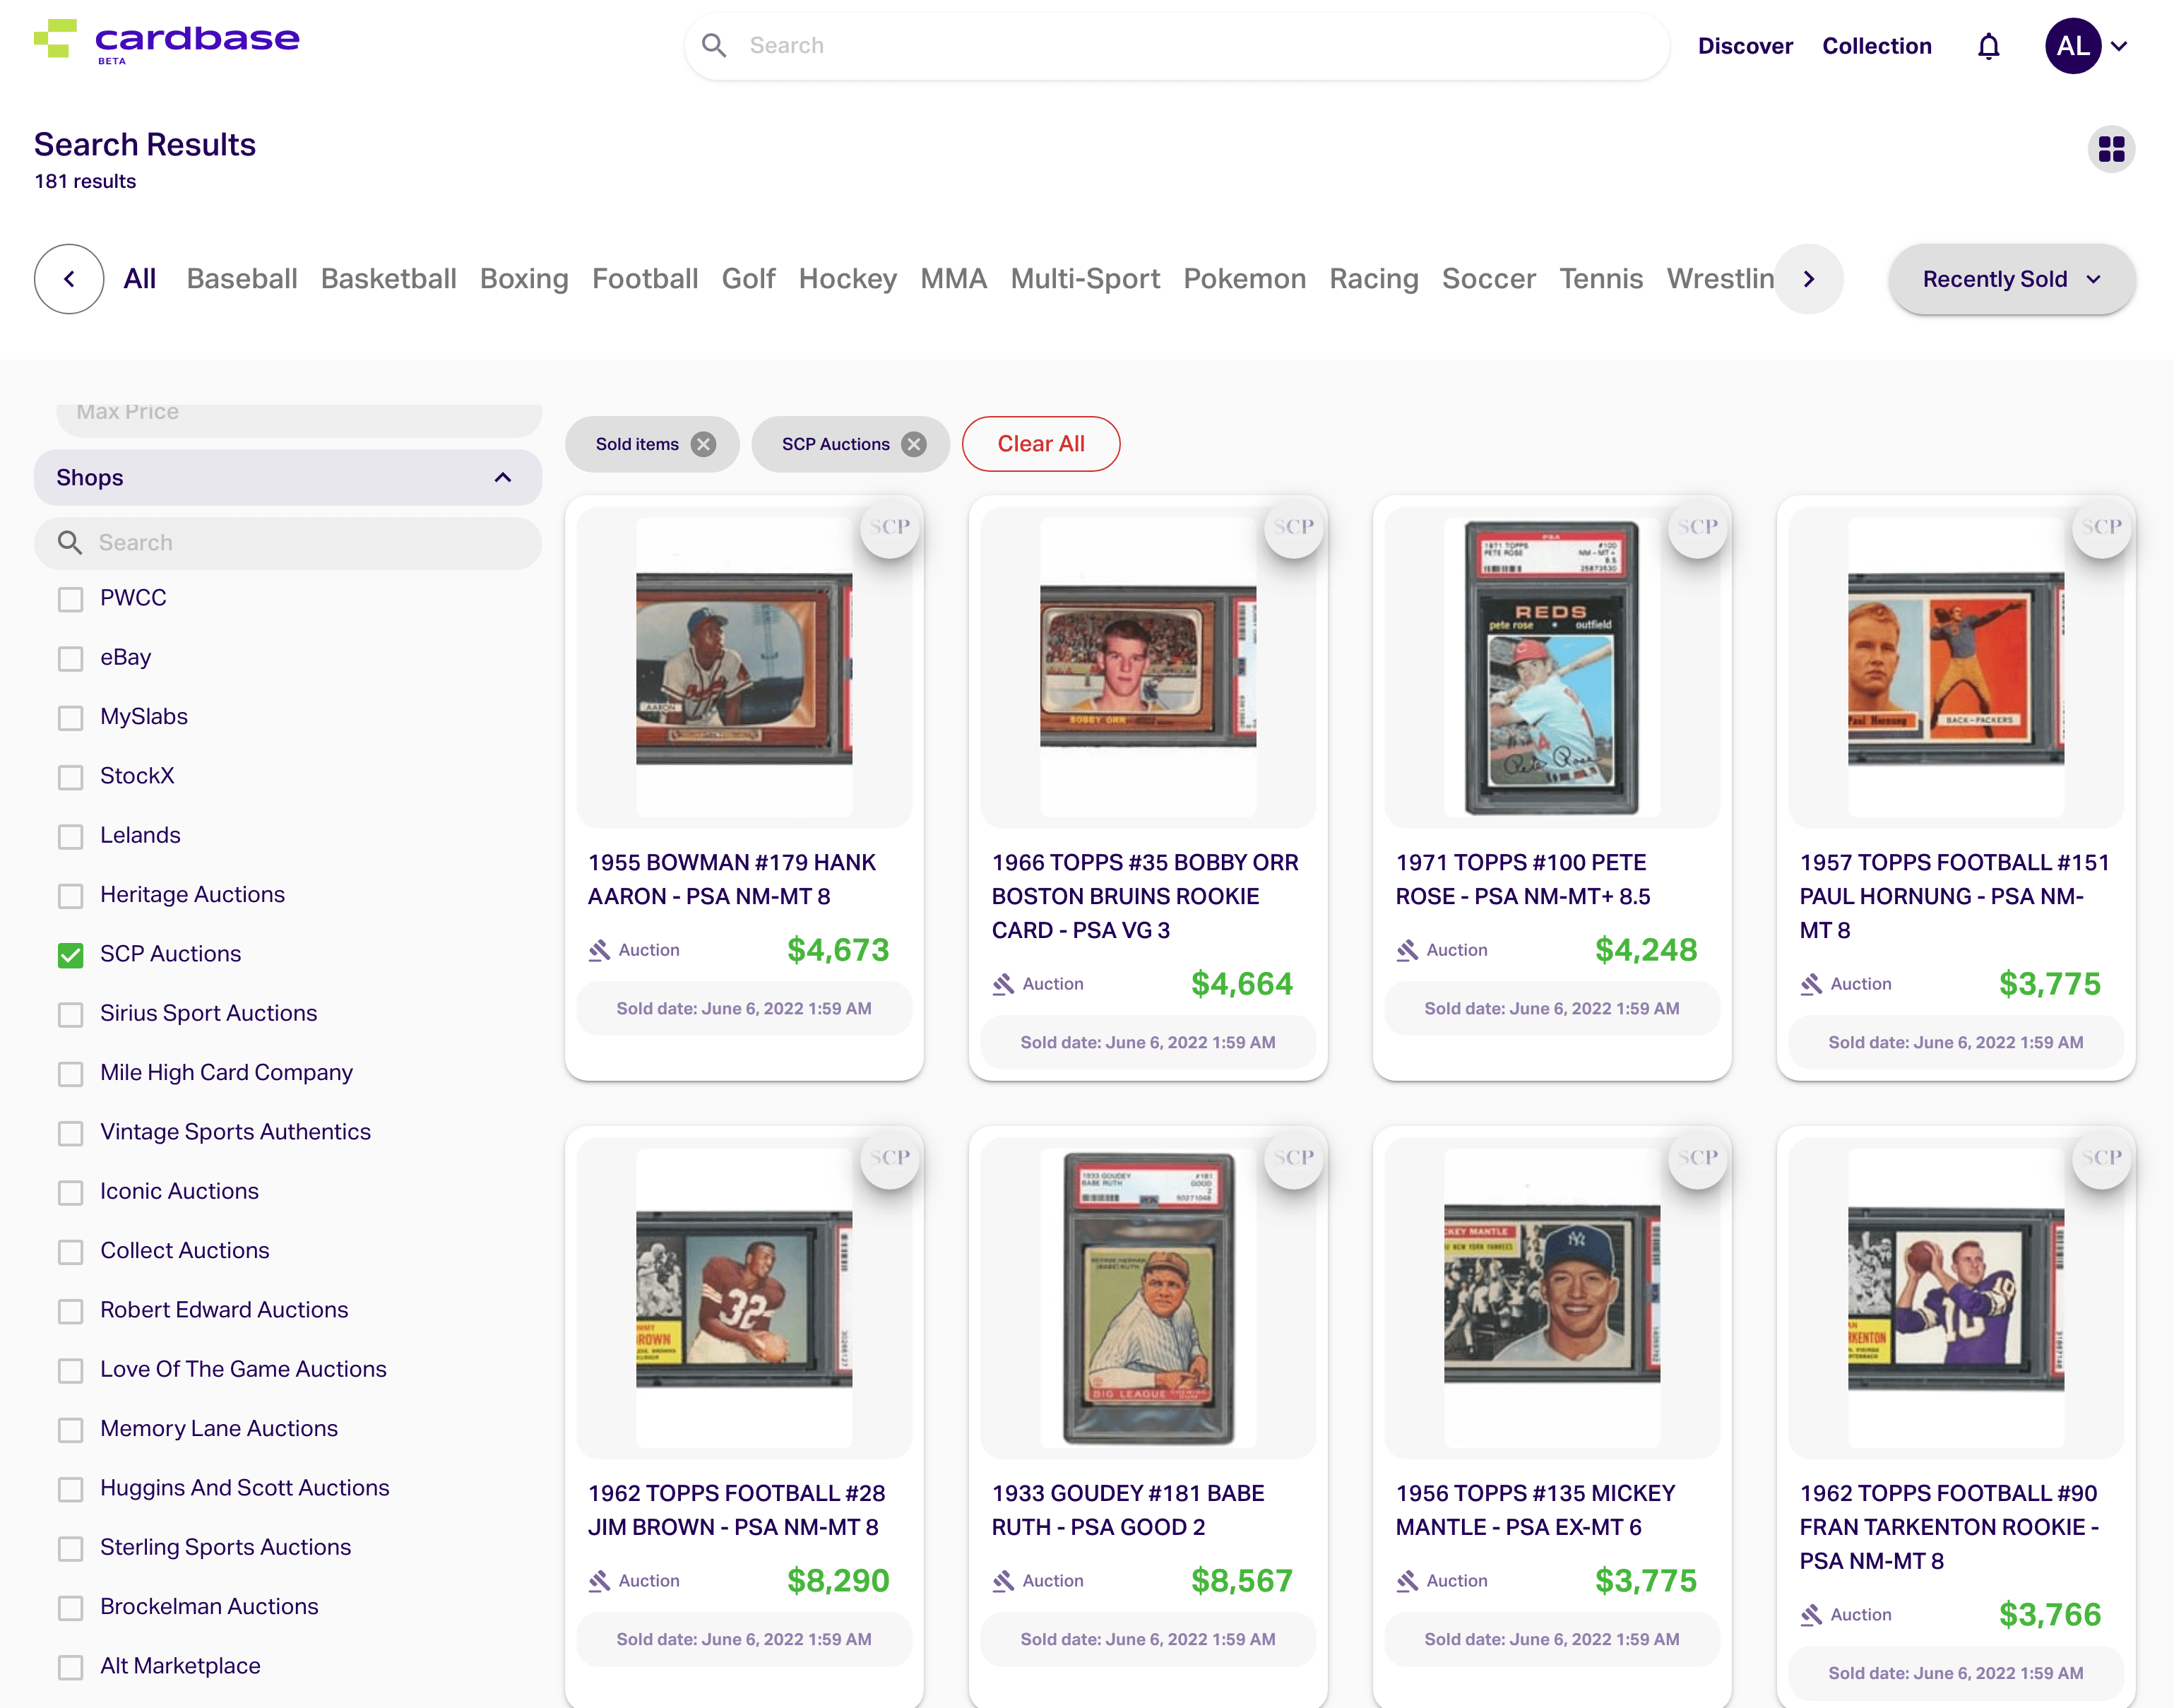Screen dimensions: 2174x1708
Task: Open the account menu chevron
Action: point(2119,46)
